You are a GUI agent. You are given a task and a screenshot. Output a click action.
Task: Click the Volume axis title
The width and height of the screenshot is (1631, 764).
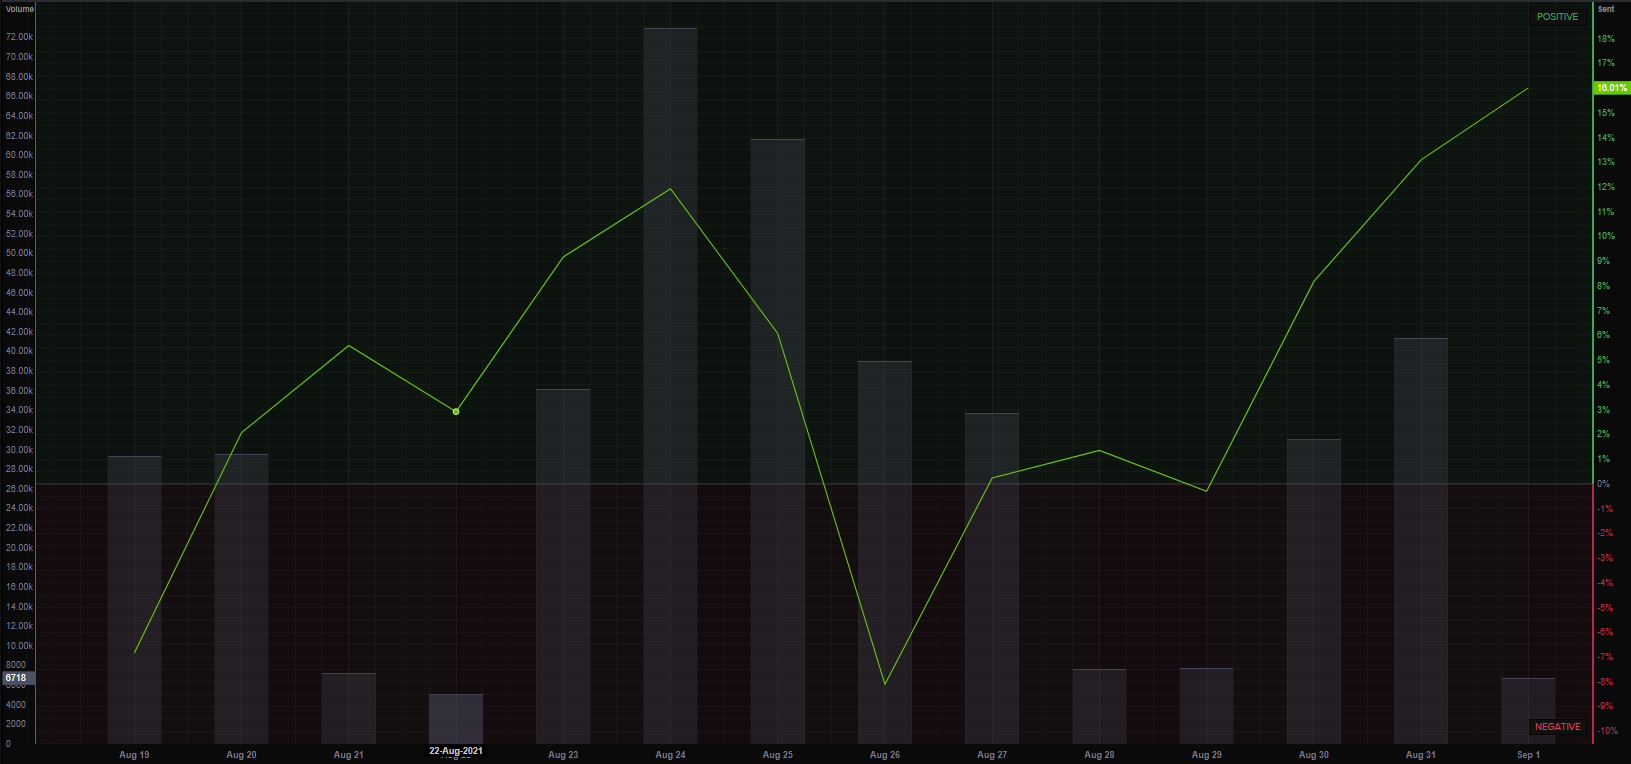pyautogui.click(x=20, y=9)
